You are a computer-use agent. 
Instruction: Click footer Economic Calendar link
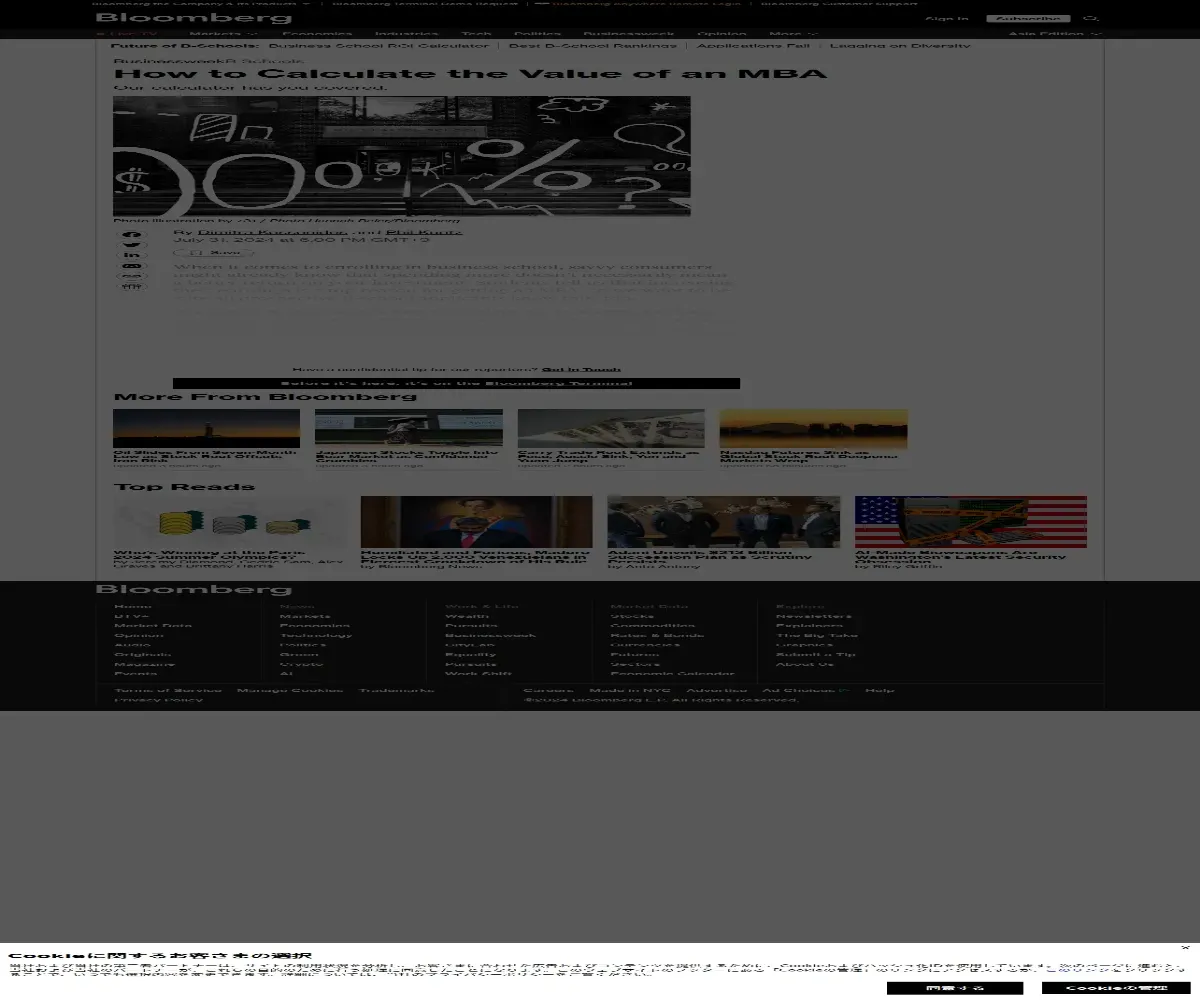672,674
